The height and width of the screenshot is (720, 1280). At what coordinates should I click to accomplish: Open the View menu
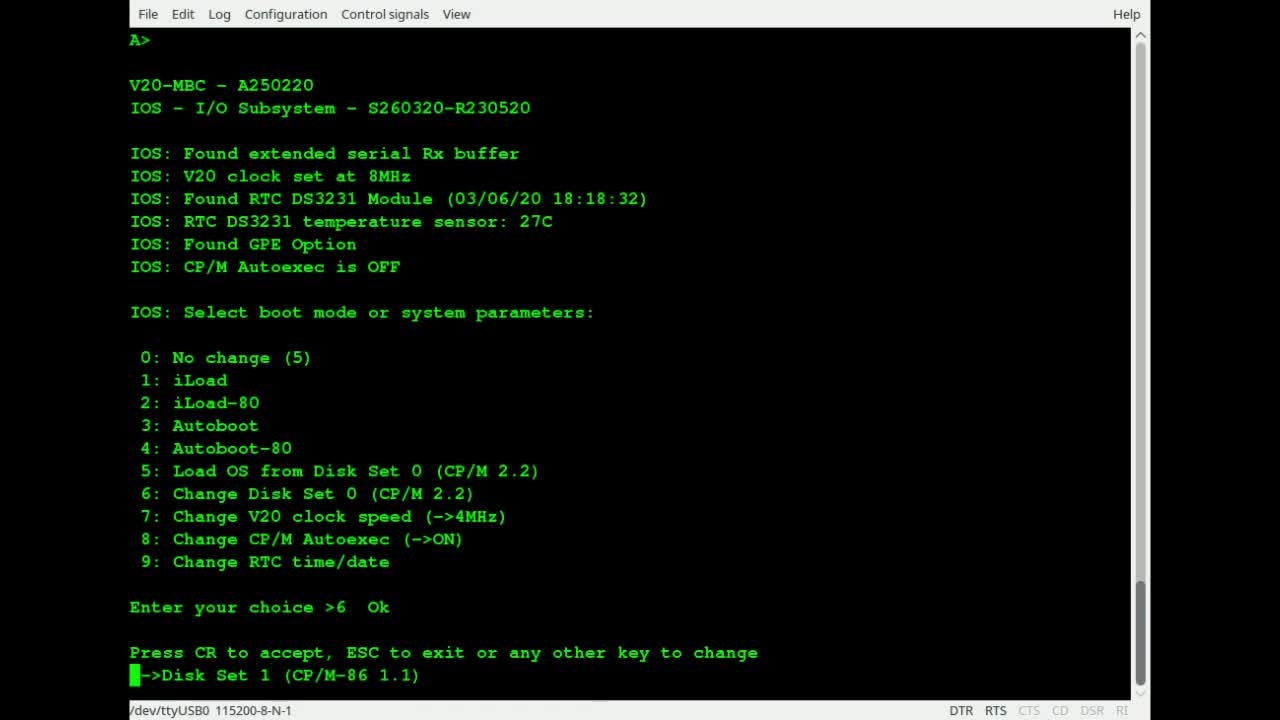pyautogui.click(x=456, y=14)
